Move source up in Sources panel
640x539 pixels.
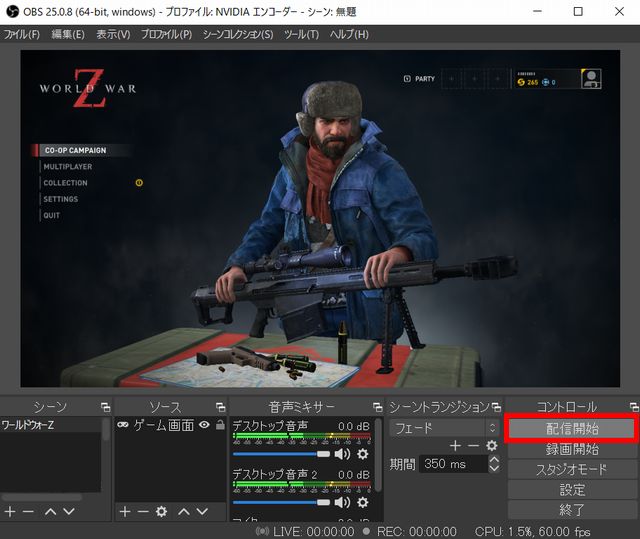[184, 511]
